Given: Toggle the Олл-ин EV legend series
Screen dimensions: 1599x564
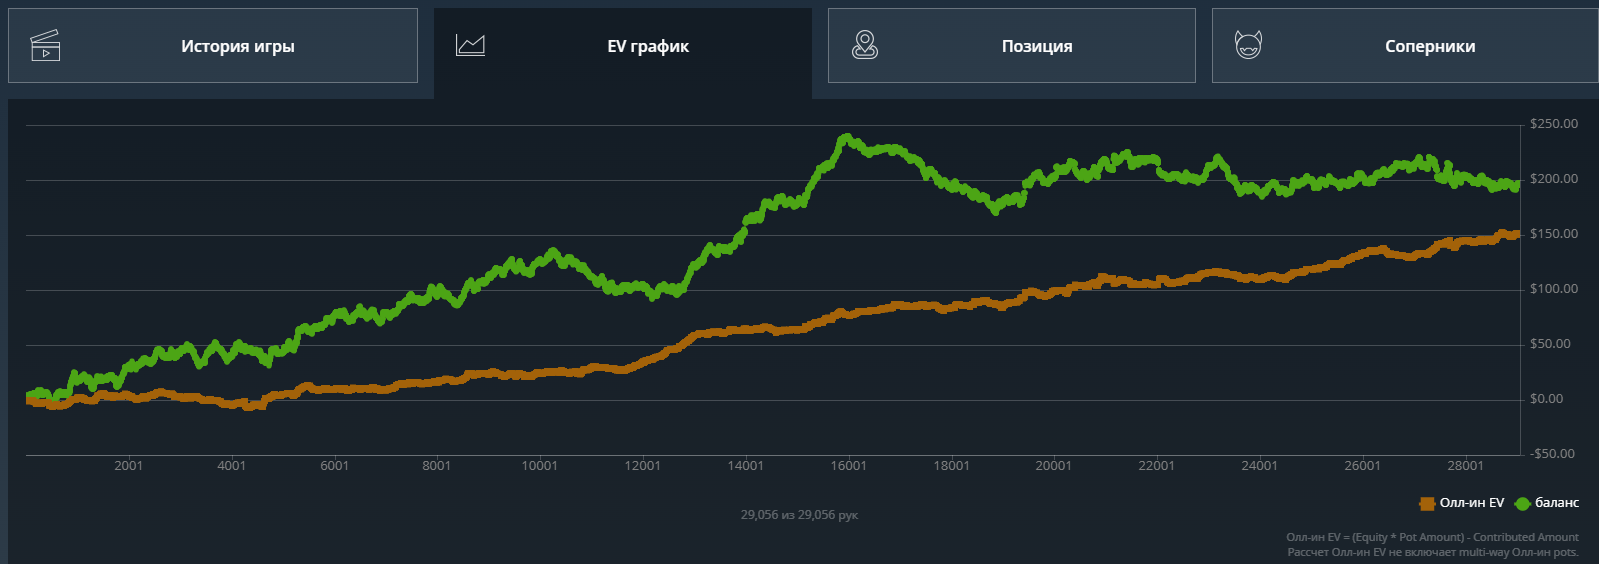Looking at the screenshot, I should pos(1462,503).
